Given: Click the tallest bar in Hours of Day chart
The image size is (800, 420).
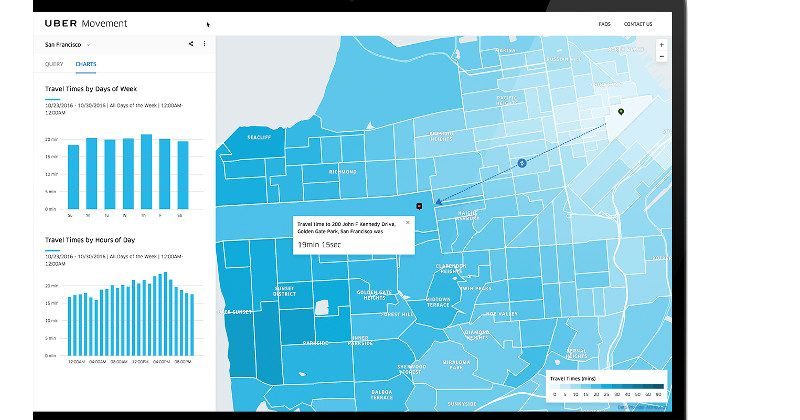Looking at the screenshot, I should [165, 314].
